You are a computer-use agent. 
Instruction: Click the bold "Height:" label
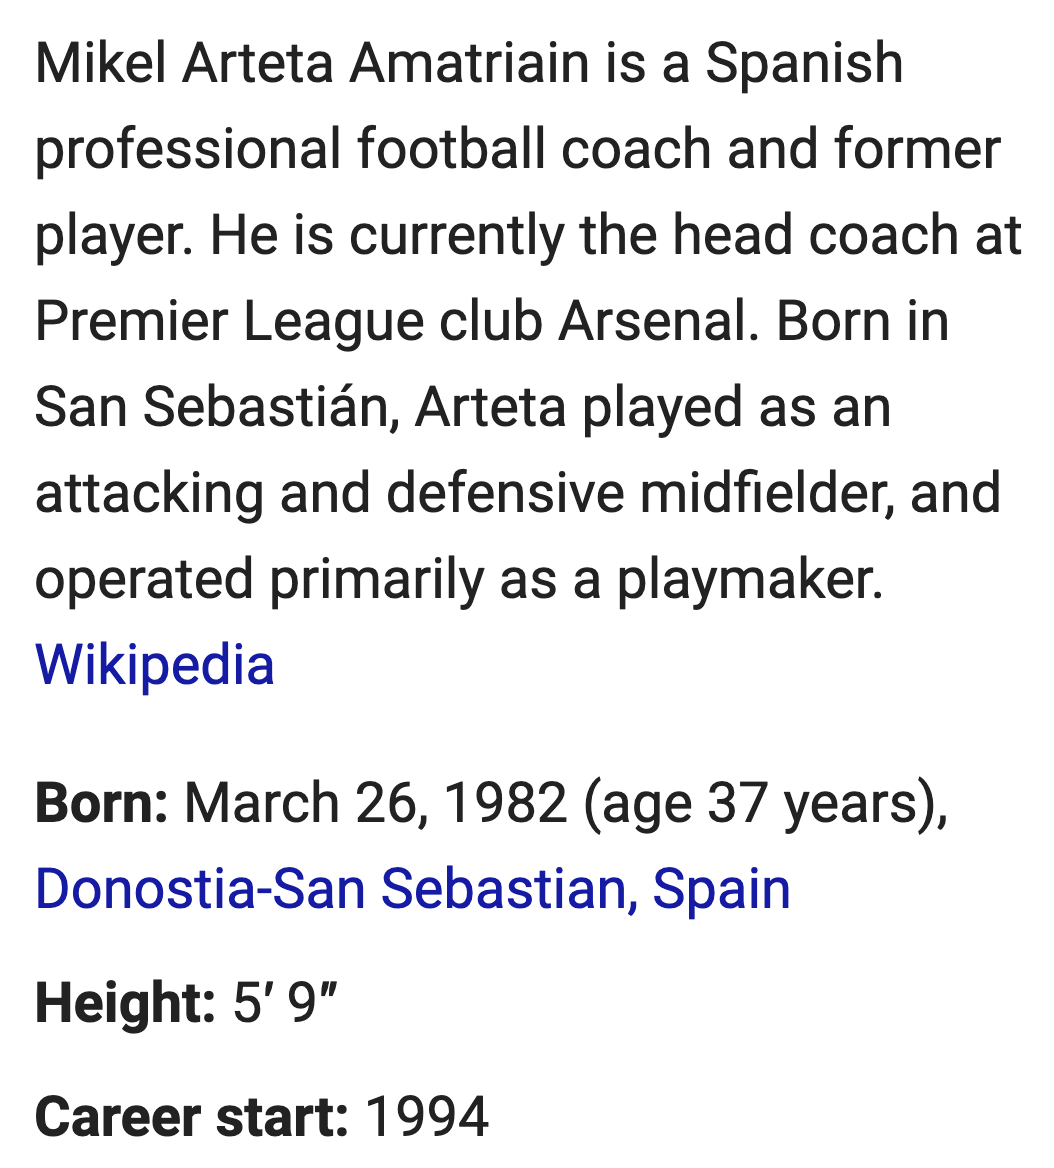125,1003
